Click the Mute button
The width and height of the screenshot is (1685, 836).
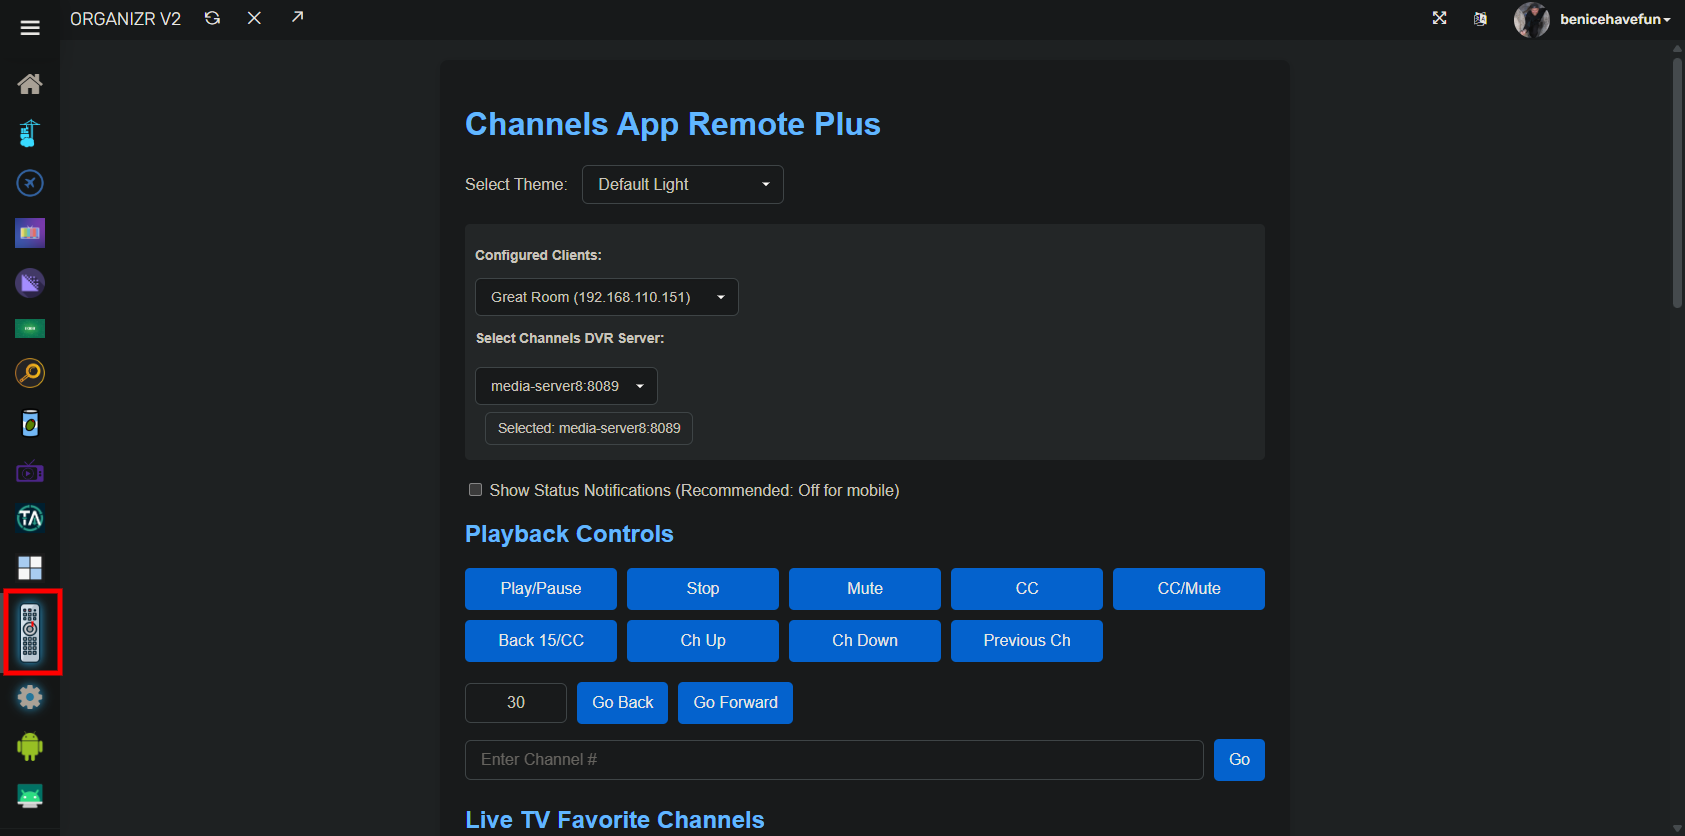[864, 588]
